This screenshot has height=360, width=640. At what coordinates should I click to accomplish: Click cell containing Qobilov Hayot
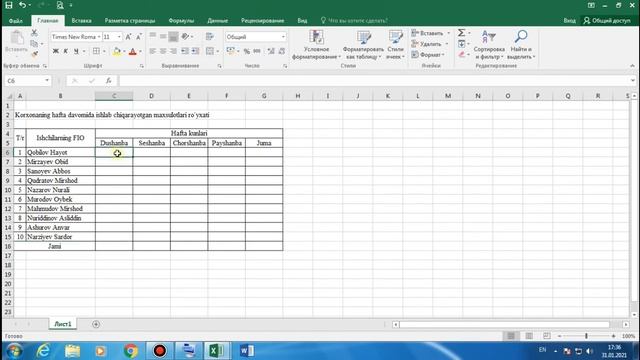coord(60,152)
